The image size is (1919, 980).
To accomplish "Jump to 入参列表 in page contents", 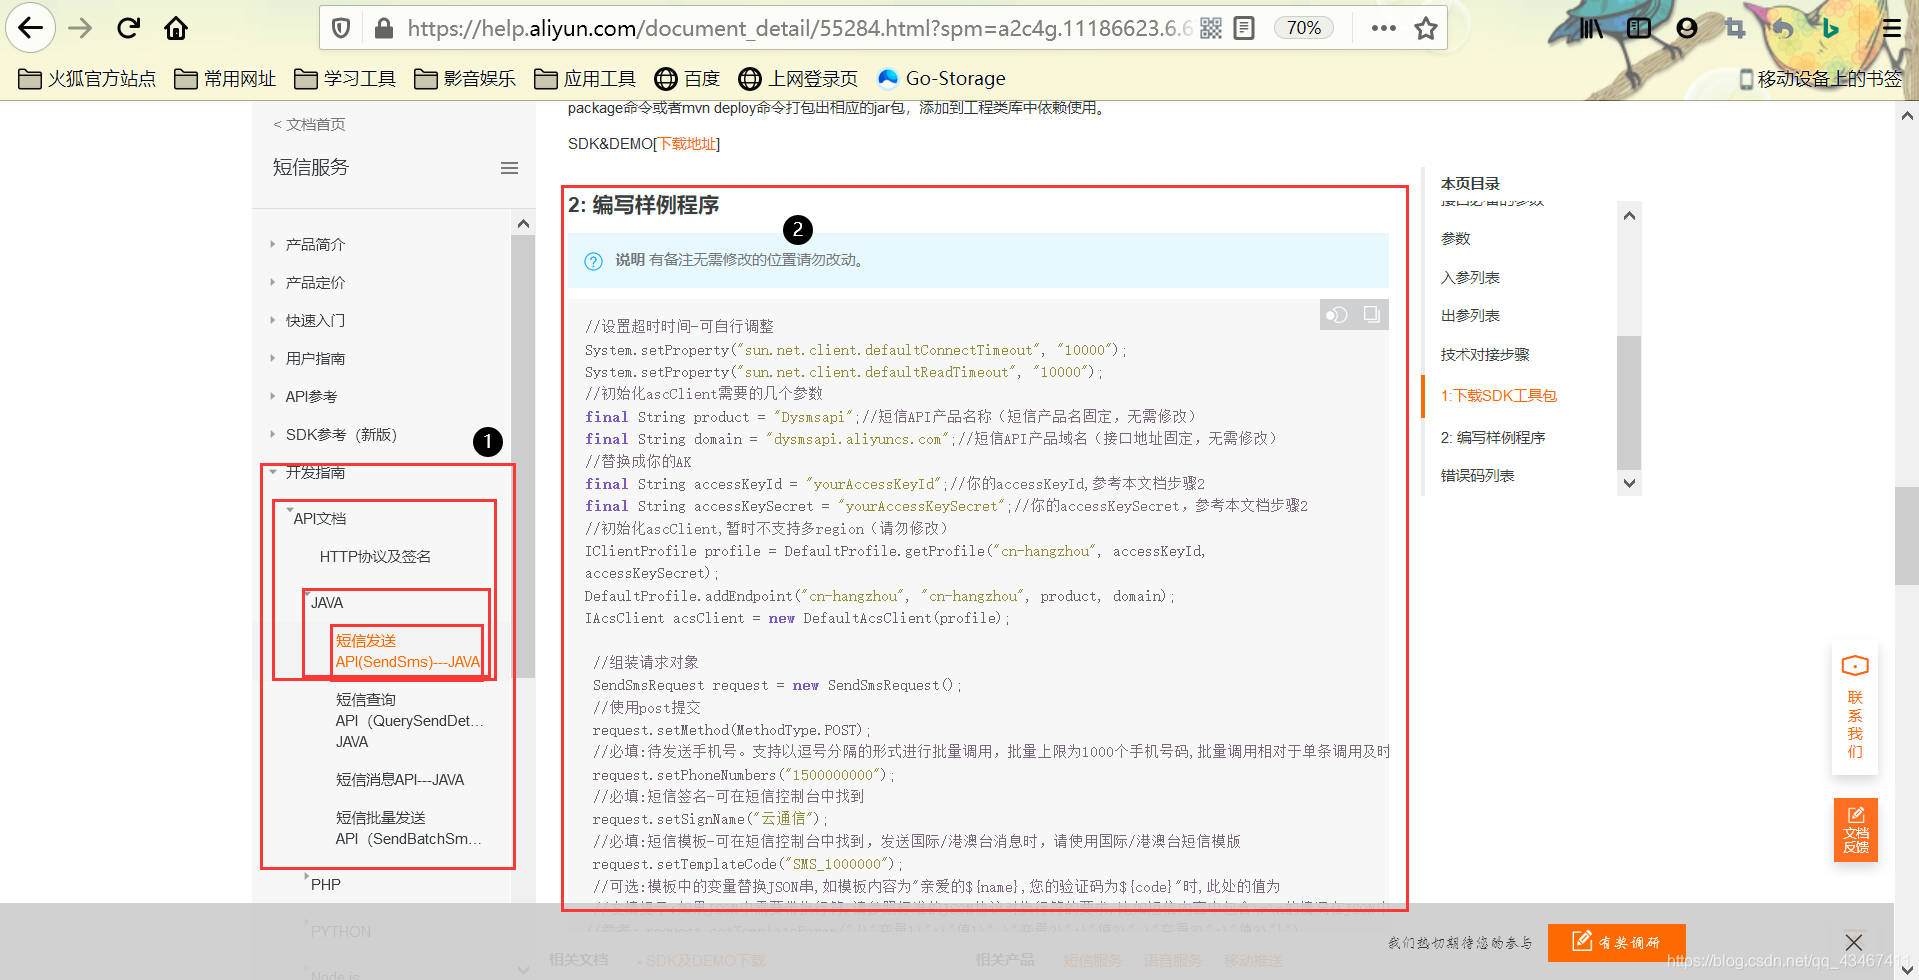I will tap(1470, 277).
